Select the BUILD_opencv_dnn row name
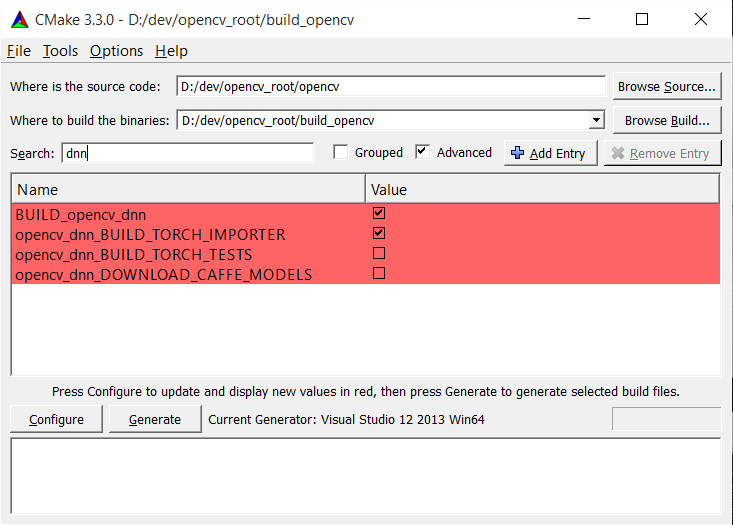Screen dimensions: 733x525 [x=81, y=215]
